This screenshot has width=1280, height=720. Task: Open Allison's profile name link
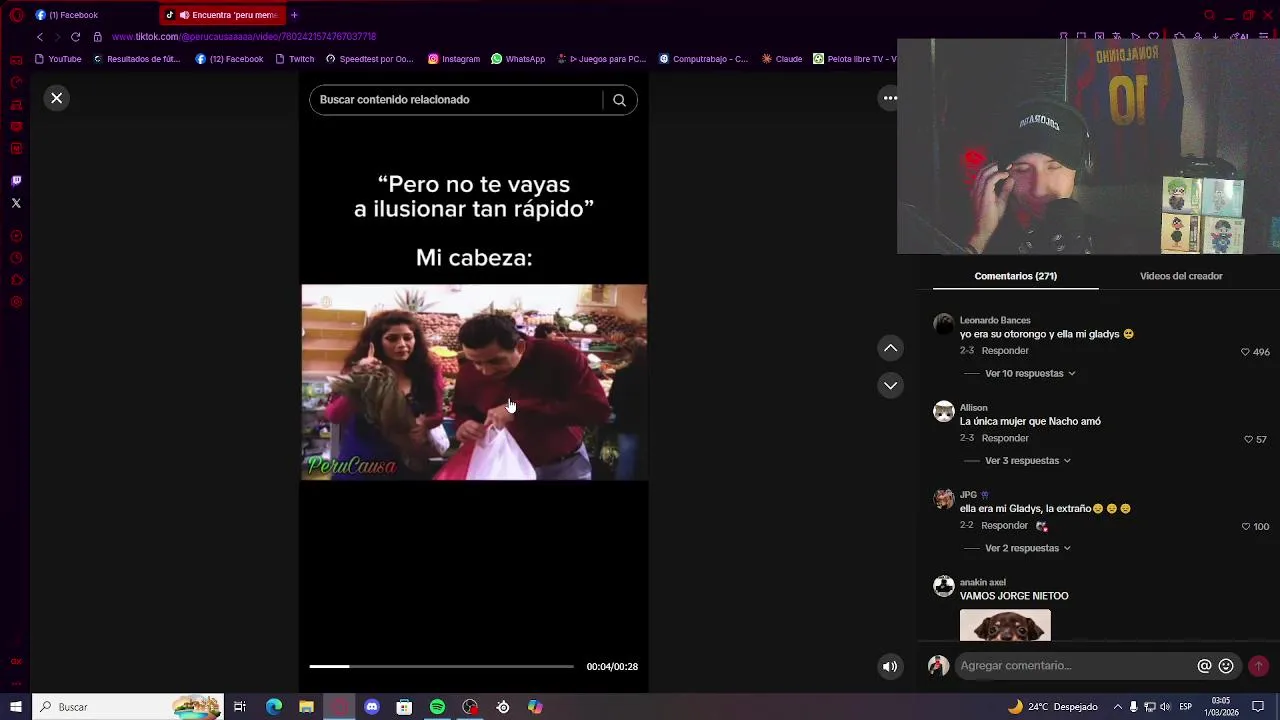point(973,407)
